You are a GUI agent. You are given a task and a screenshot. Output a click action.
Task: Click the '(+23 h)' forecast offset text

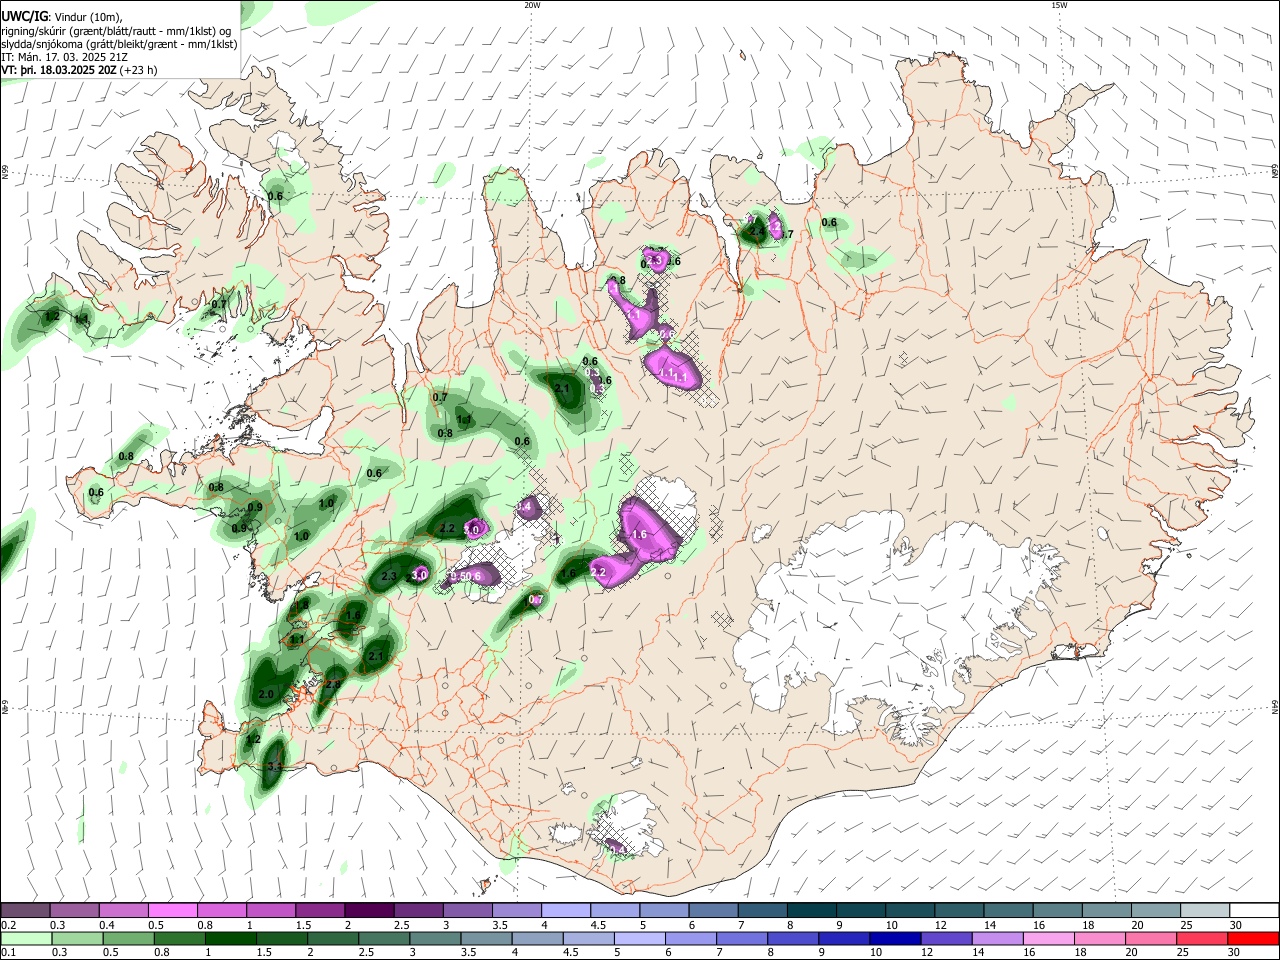[138, 71]
